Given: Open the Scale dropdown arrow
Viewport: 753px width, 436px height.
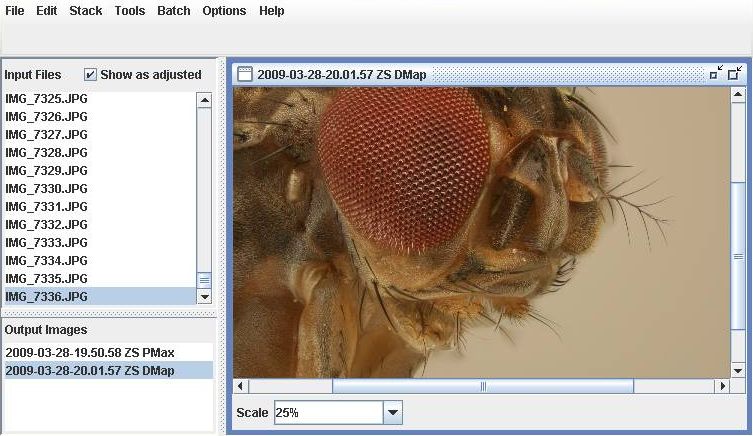Looking at the screenshot, I should click(393, 412).
